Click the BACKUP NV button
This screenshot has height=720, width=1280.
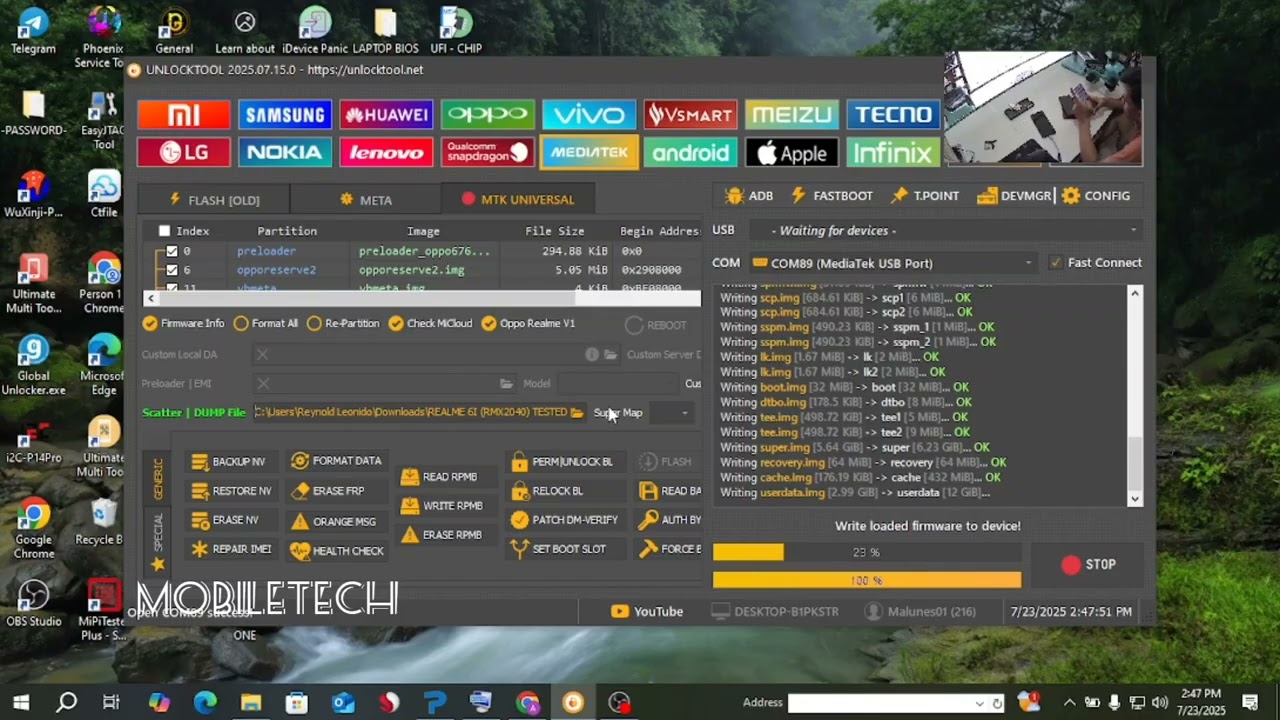(x=228, y=462)
